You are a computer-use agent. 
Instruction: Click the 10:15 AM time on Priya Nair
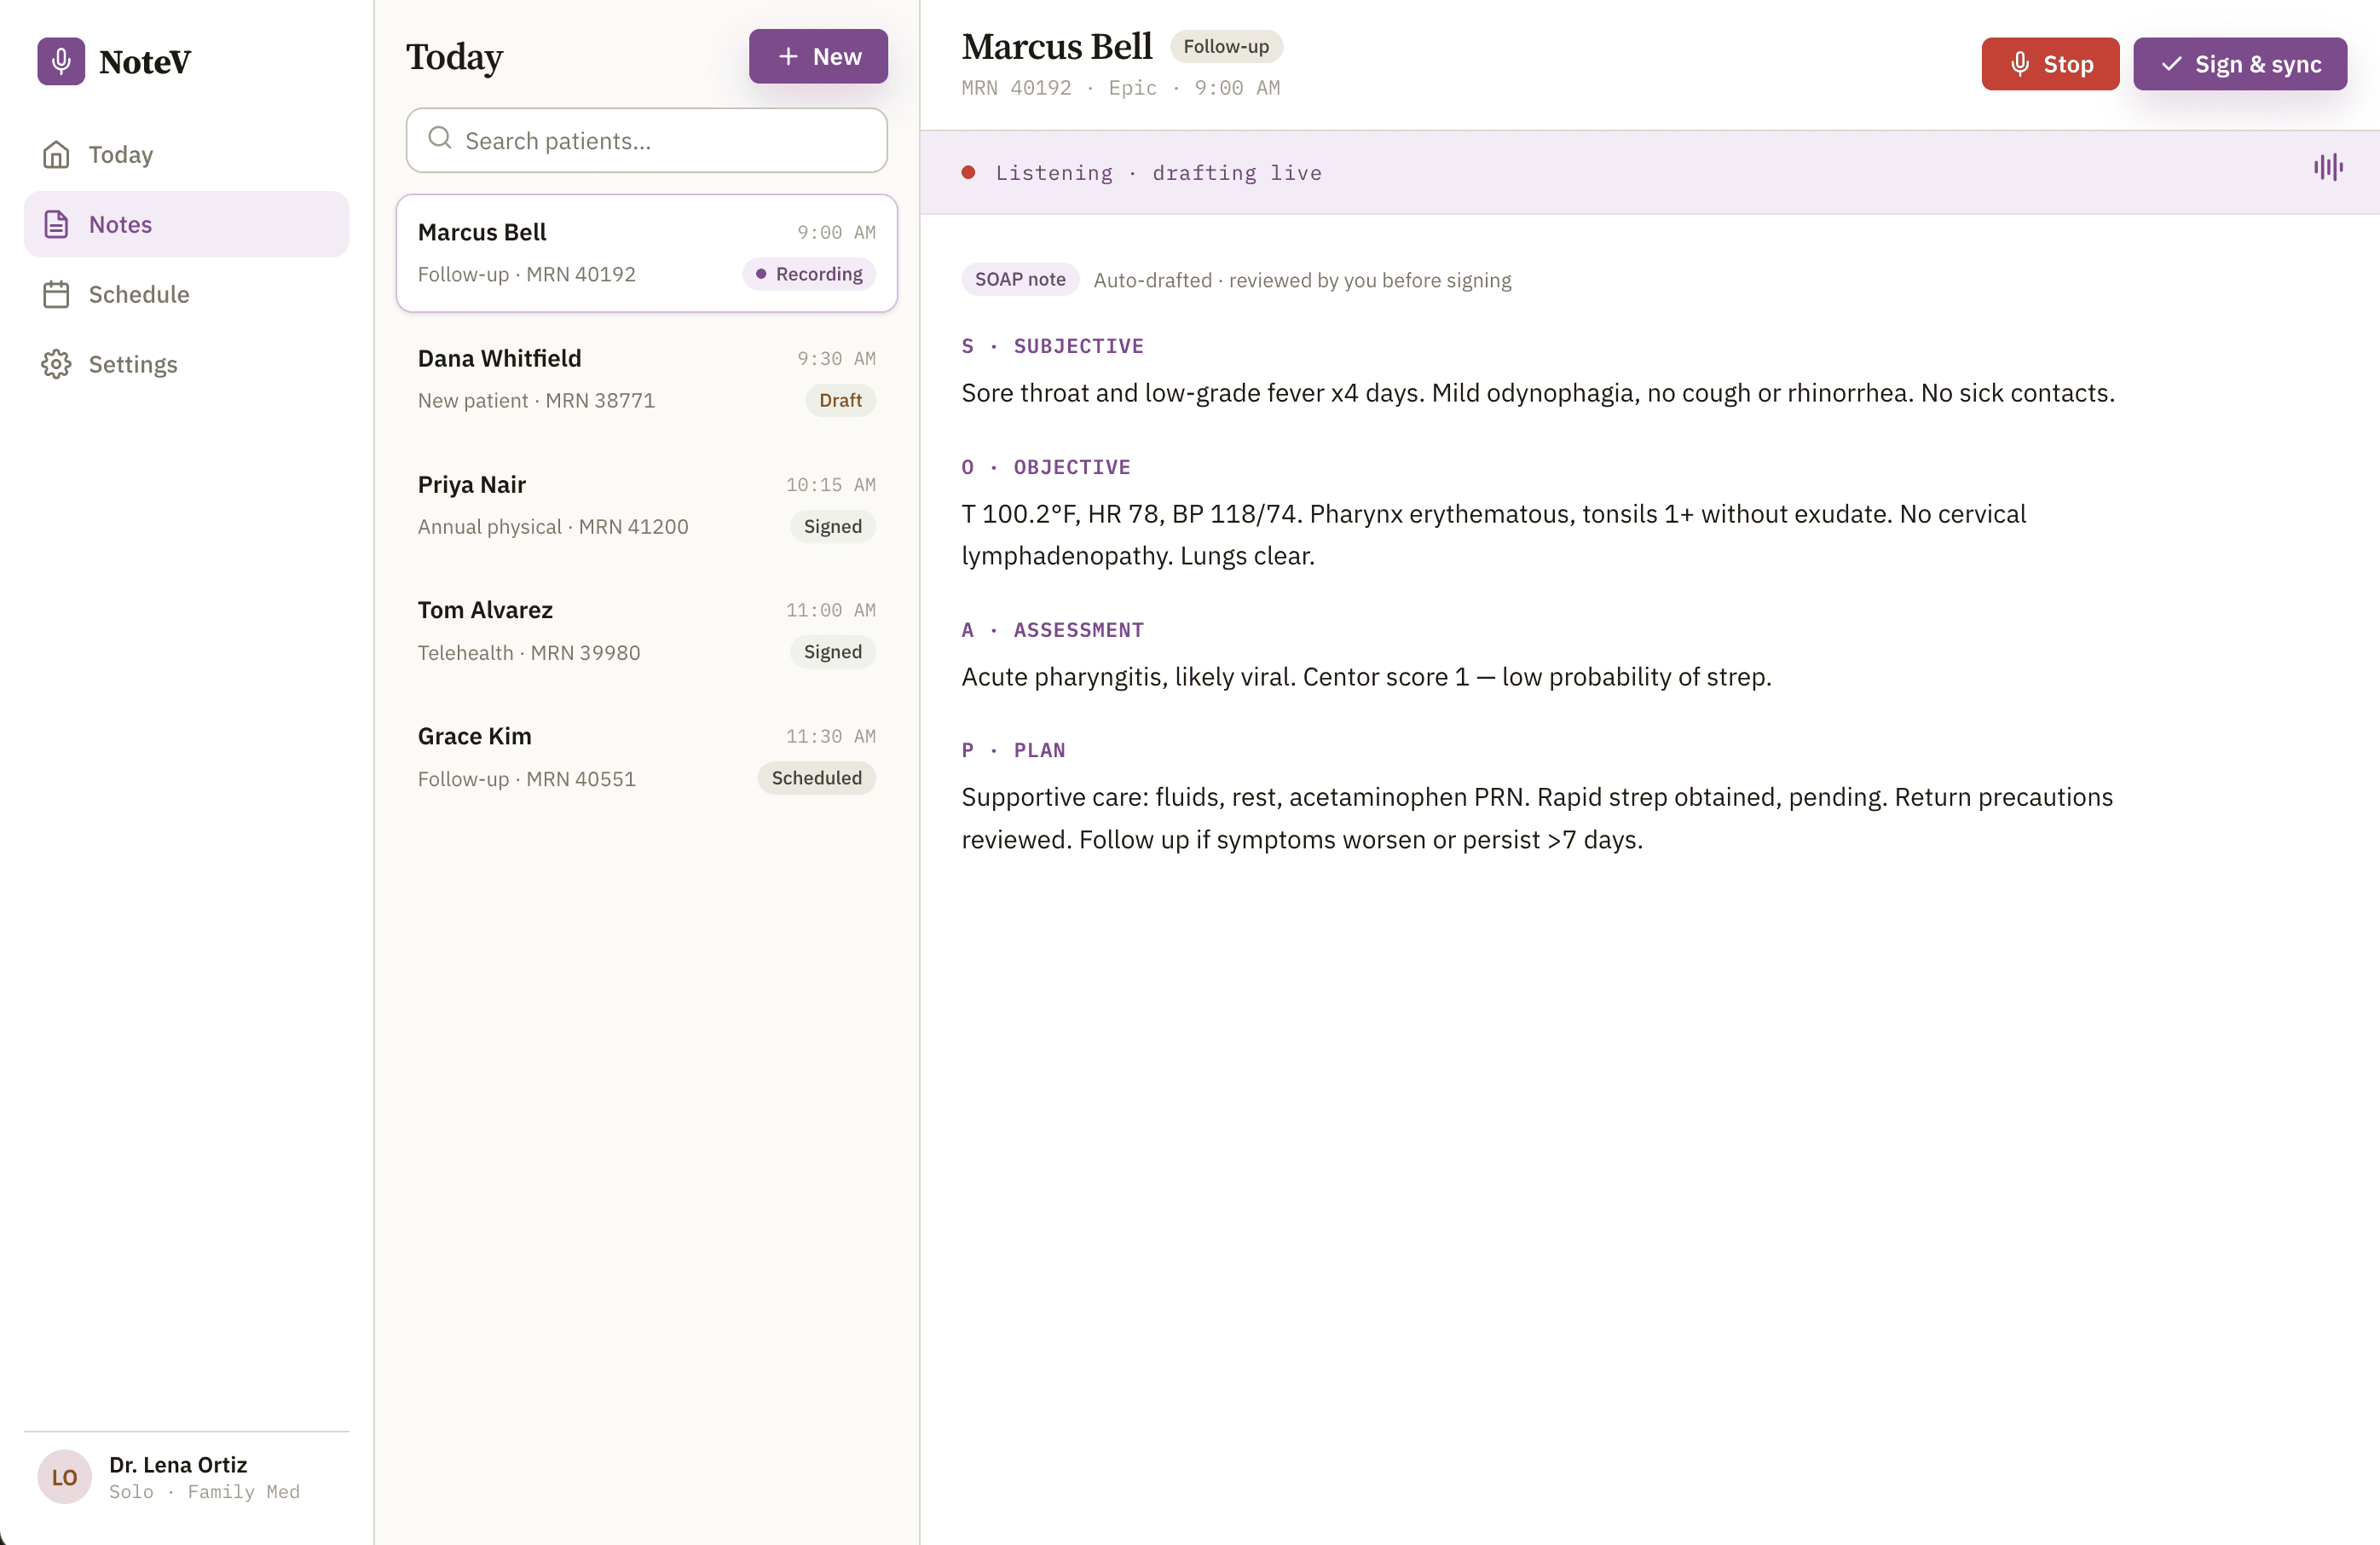coord(830,484)
